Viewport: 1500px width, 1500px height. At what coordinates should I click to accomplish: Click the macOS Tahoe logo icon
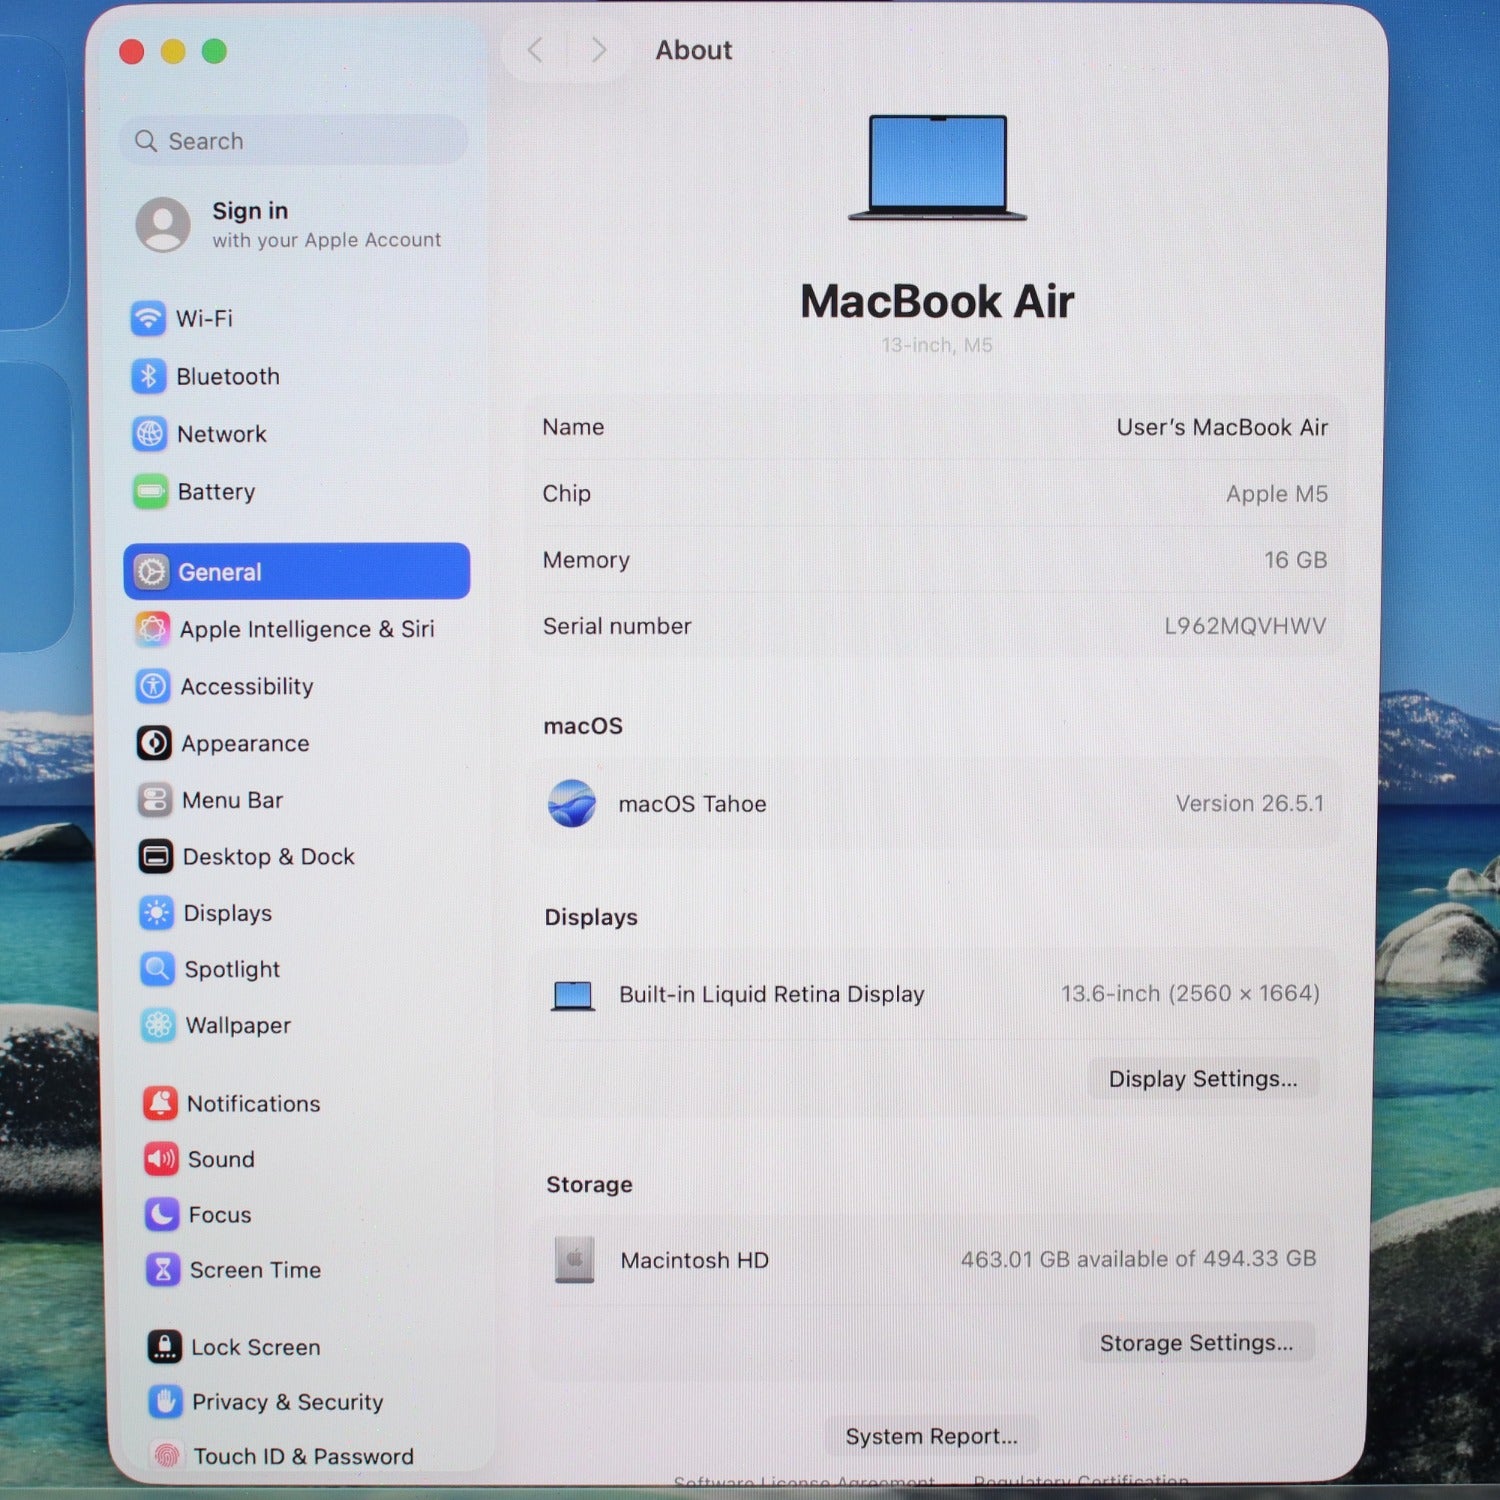click(572, 803)
